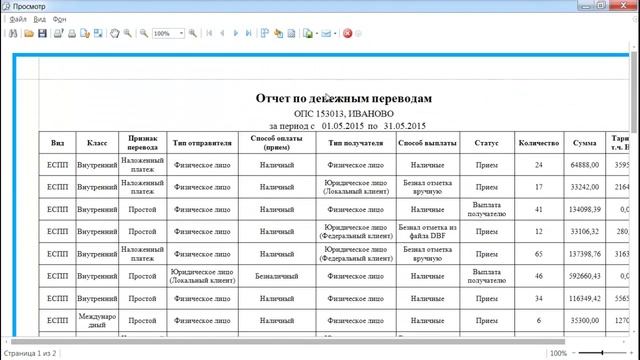The width and height of the screenshot is (640, 360).
Task: Click the toolbar zoom in icon
Action: 193,33
